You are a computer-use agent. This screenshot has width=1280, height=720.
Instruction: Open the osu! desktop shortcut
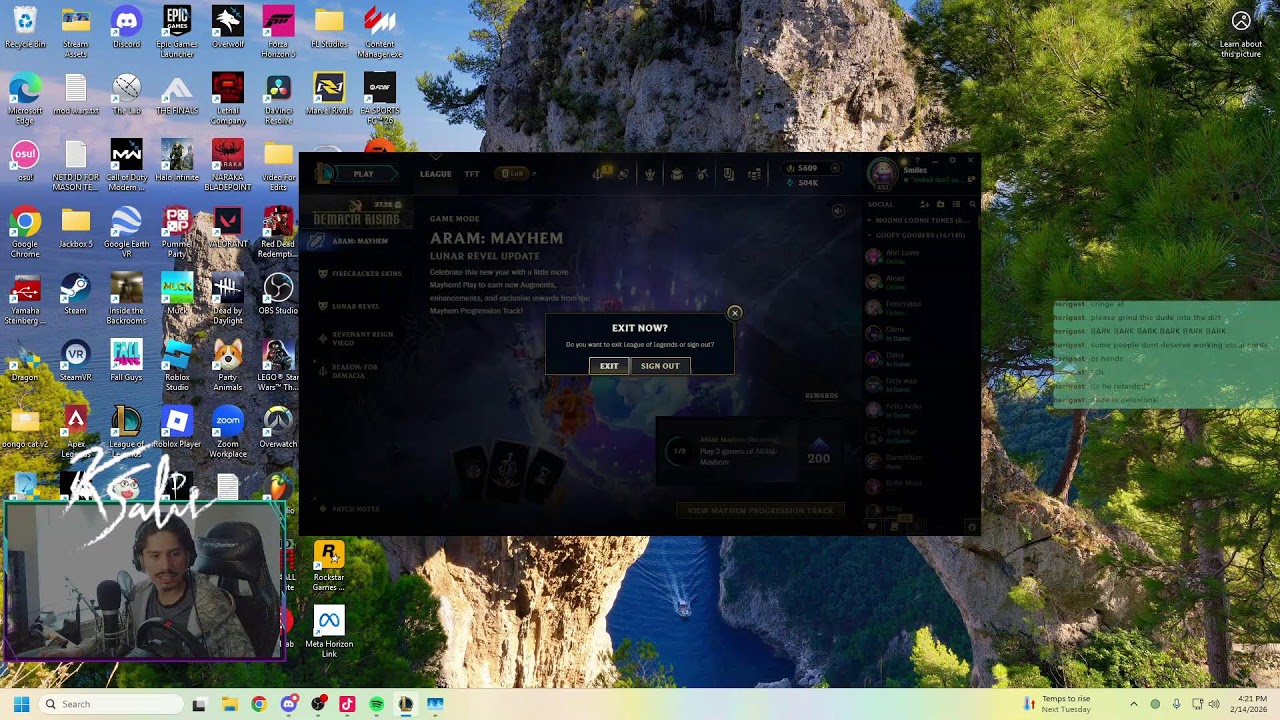[x=25, y=161]
